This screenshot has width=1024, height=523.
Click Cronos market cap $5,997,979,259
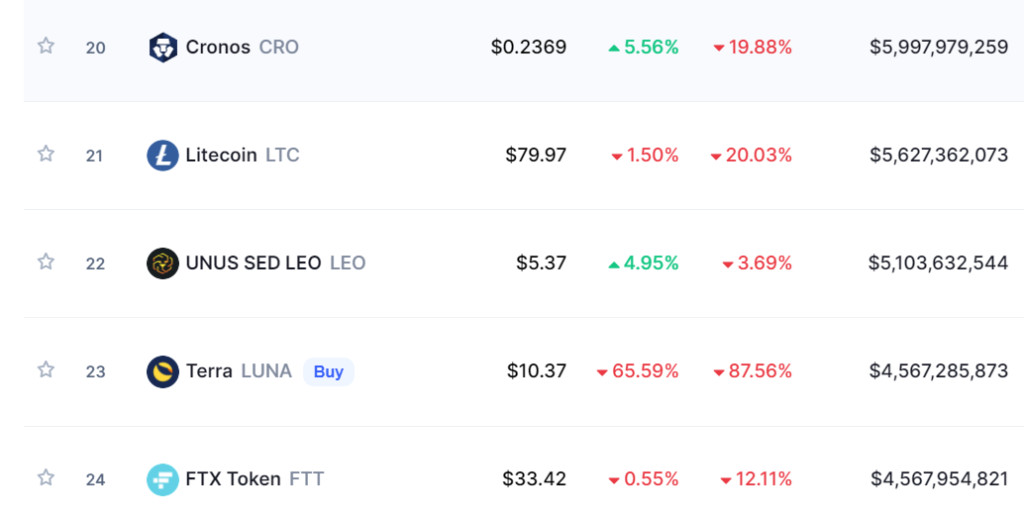(x=938, y=47)
